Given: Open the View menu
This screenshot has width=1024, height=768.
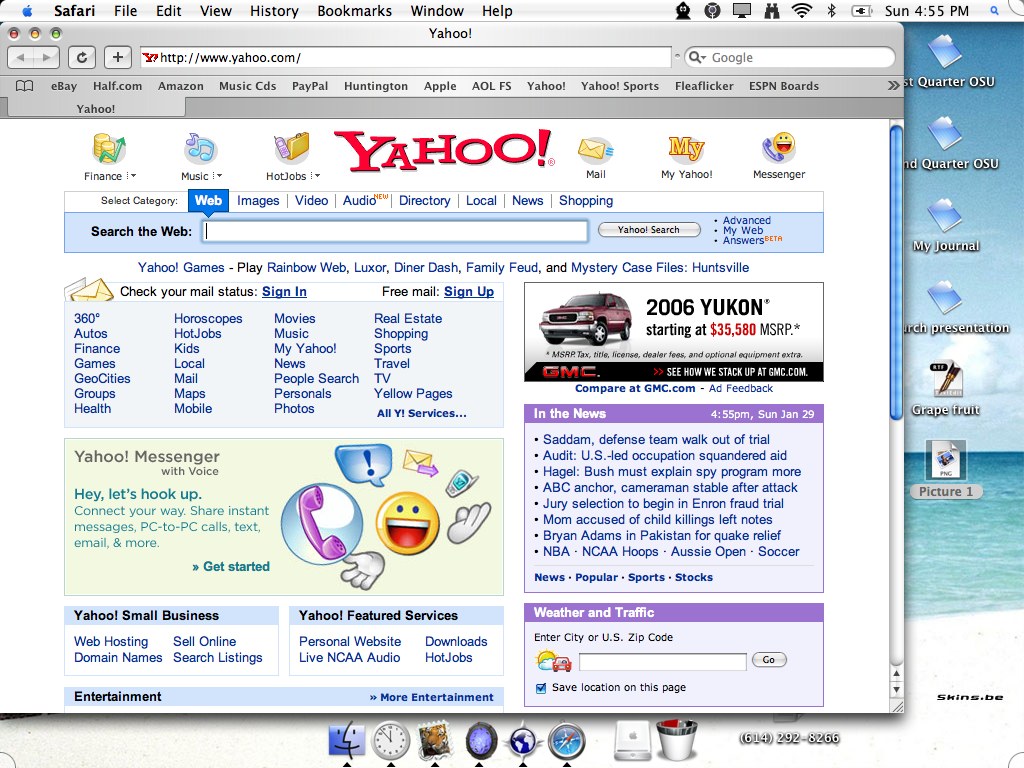Looking at the screenshot, I should pyautogui.click(x=216, y=10).
